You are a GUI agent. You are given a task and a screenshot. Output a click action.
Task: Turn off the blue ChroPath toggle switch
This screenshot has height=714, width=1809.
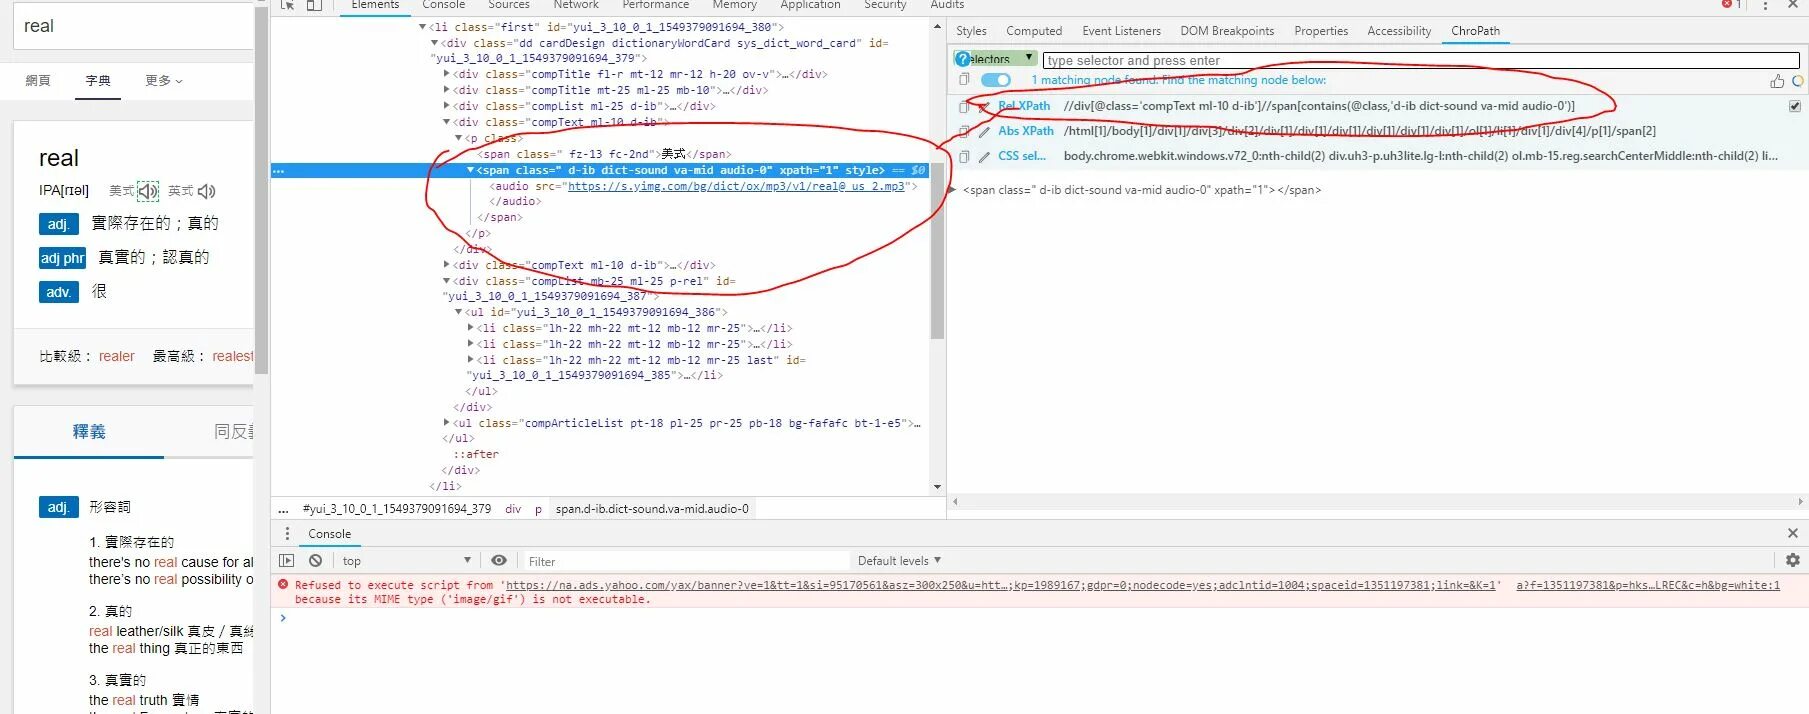[x=995, y=80]
